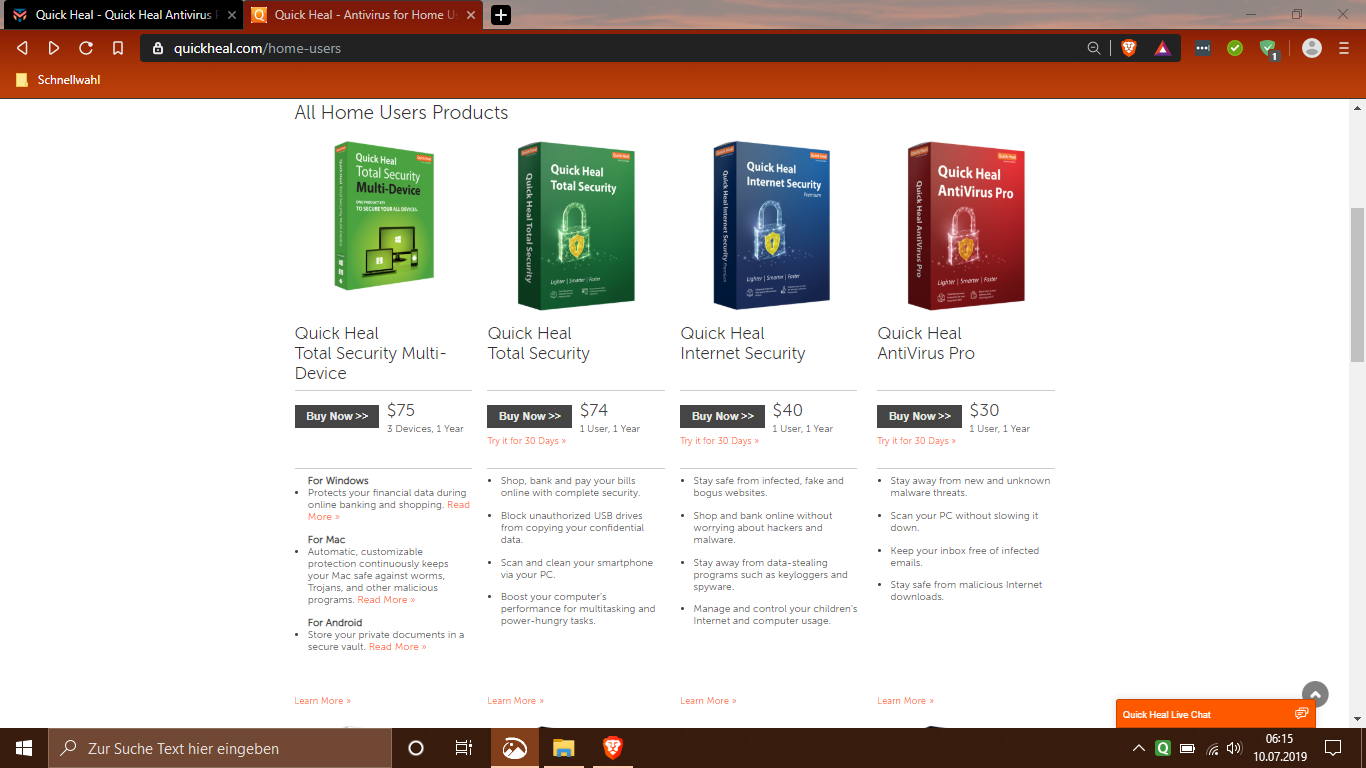Click Read More under For Mac

tap(386, 600)
